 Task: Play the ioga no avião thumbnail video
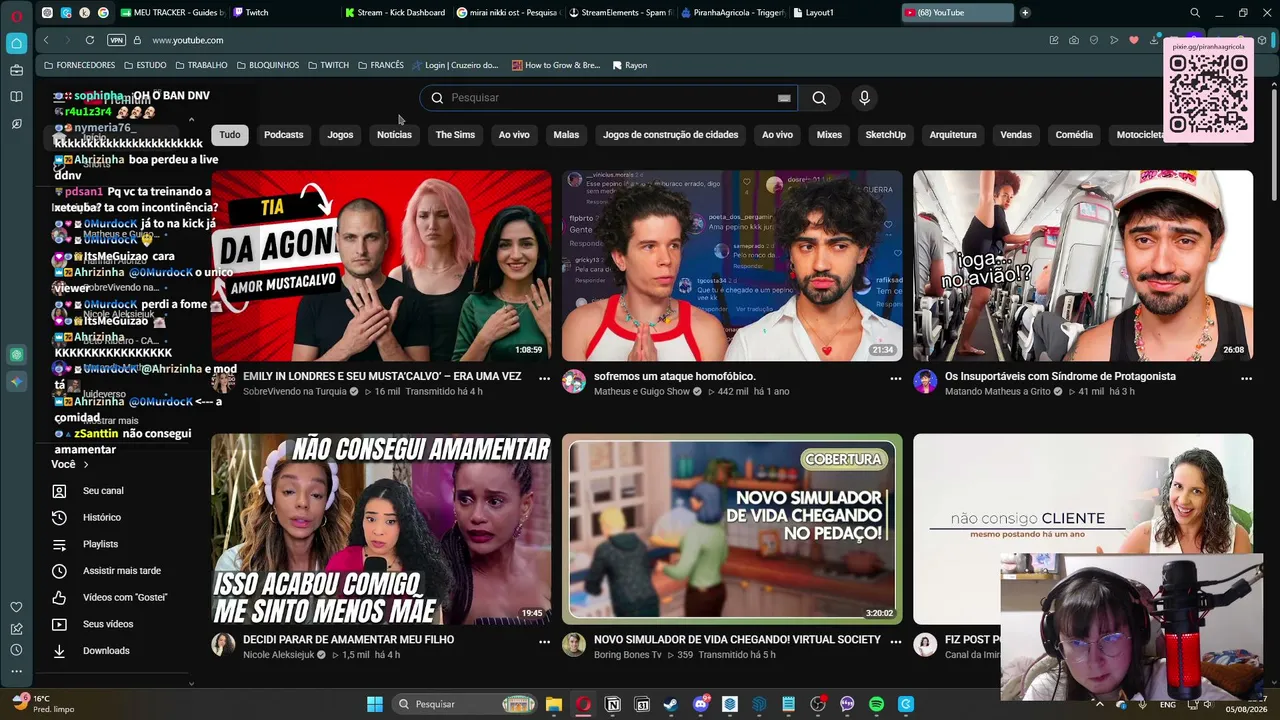click(1083, 265)
